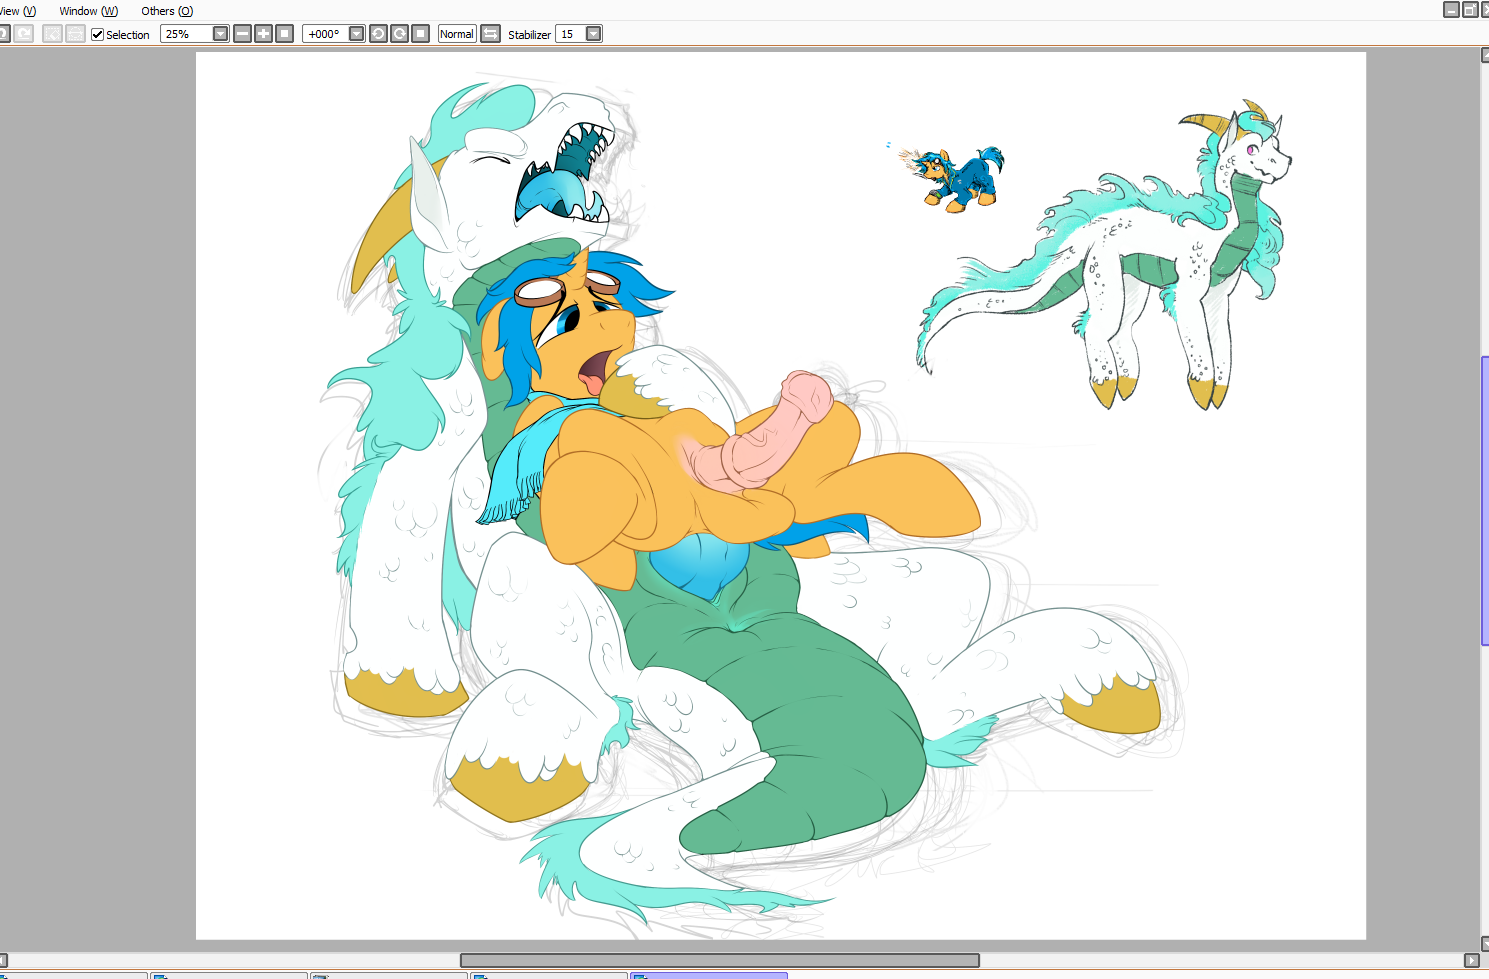Toggle the Selection checkbox
Image resolution: width=1489 pixels, height=979 pixels.
98,34
